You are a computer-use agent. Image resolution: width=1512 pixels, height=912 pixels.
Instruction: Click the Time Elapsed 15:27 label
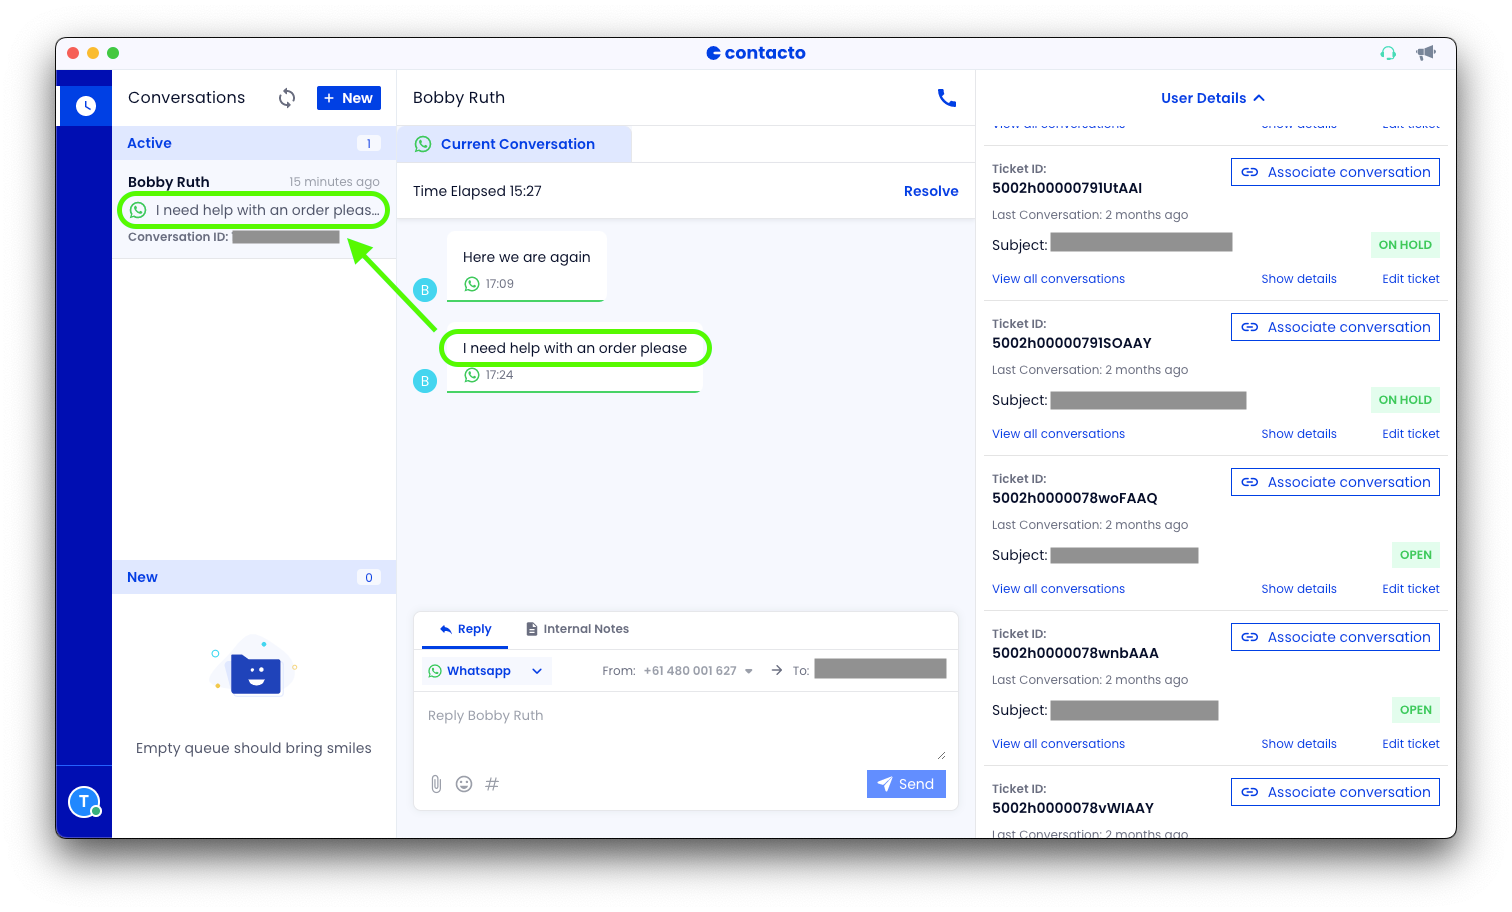point(477,191)
